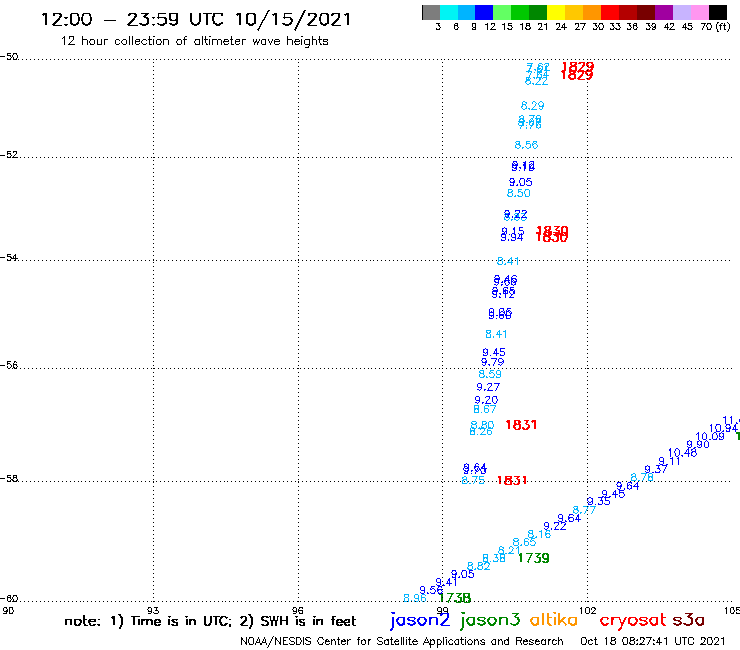Image resolution: width=740 pixels, height=650 pixels.
Task: Click the wave height value '10.09'
Action: click(710, 436)
